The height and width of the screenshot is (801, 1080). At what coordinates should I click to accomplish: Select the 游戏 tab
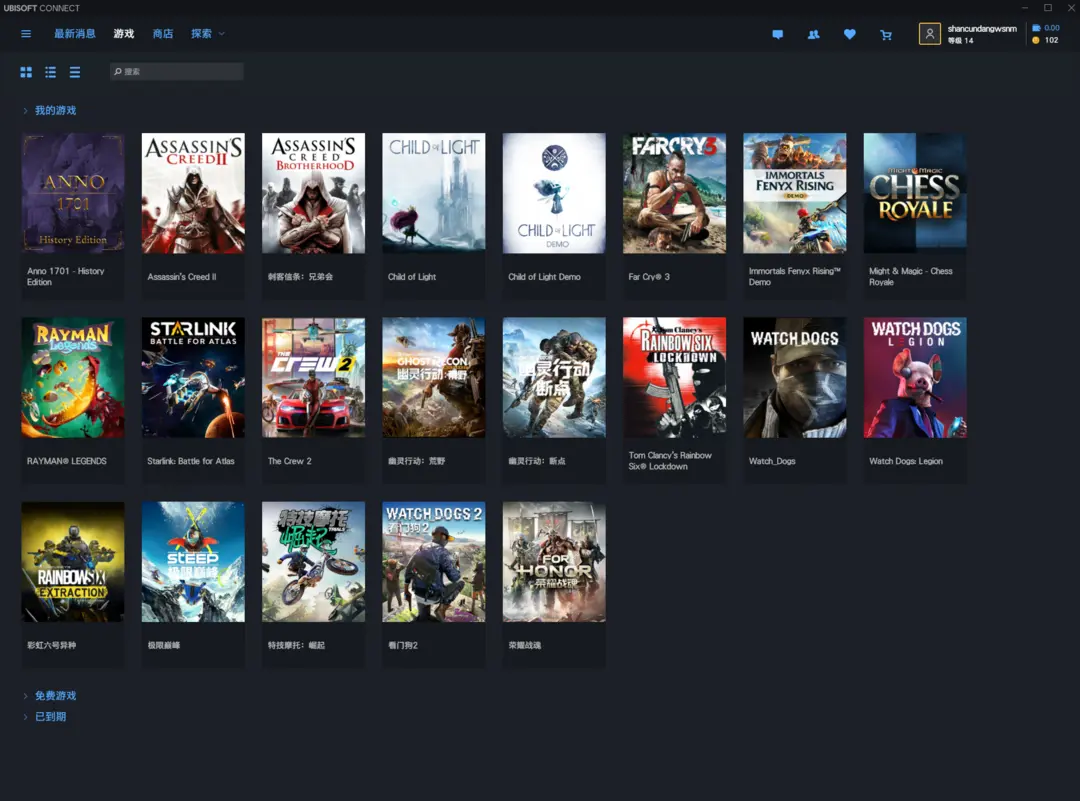tap(124, 34)
